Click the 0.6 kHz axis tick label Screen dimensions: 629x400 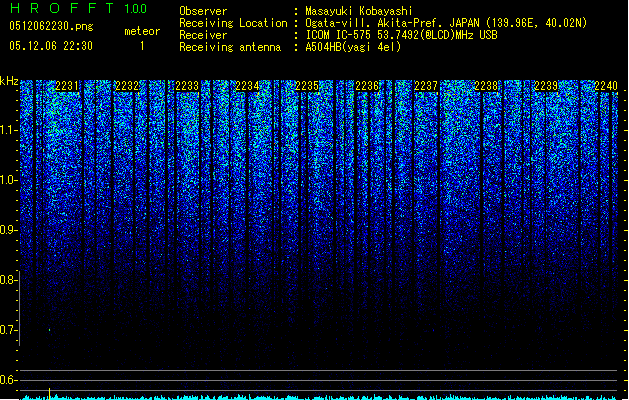[x=9, y=380]
